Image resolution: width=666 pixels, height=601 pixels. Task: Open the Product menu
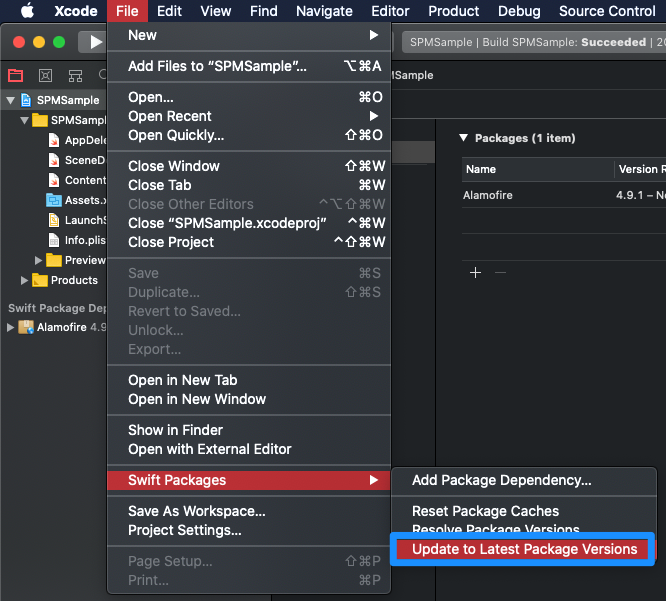(x=453, y=11)
